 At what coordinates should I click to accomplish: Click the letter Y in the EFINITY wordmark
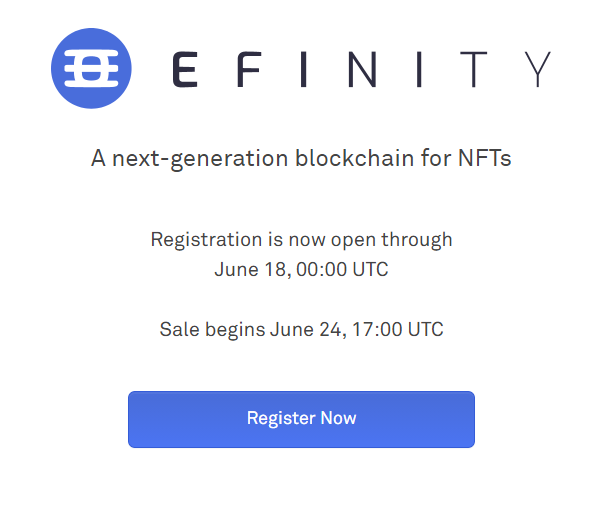(x=538, y=69)
